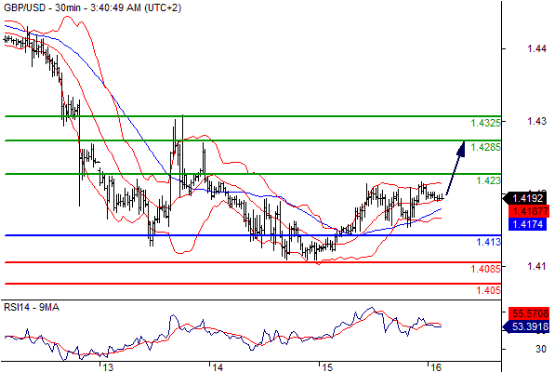Click date label 16 on time axis

(x=437, y=367)
